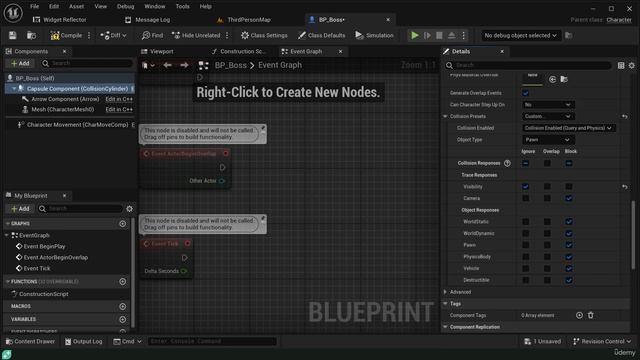Open the Collision Presets dropdown
Screen dimensions: 640x360
coord(548,116)
